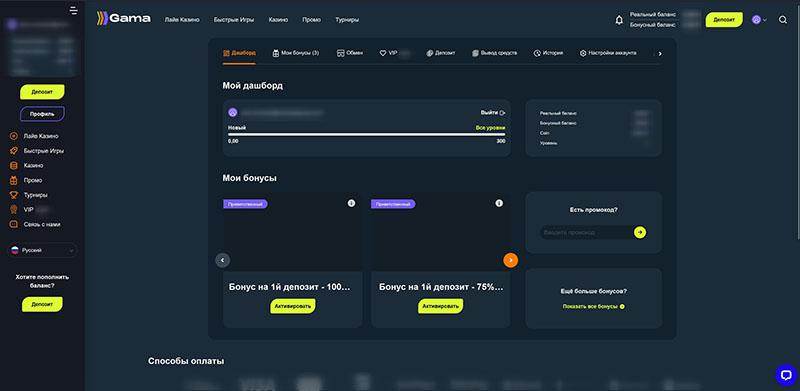Viewport: 800px width, 391px height.
Task: Switch to Мои бонусы (3) tab
Action: point(296,53)
